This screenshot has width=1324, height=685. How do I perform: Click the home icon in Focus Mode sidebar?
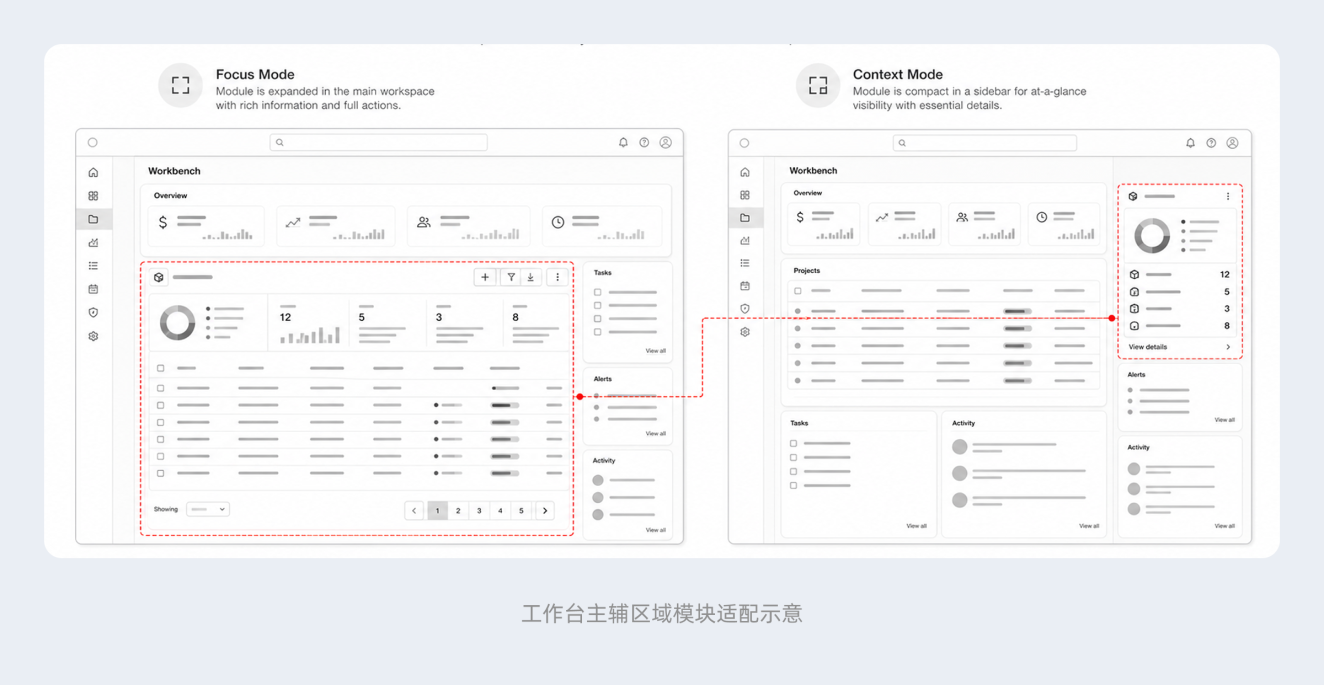coord(93,172)
